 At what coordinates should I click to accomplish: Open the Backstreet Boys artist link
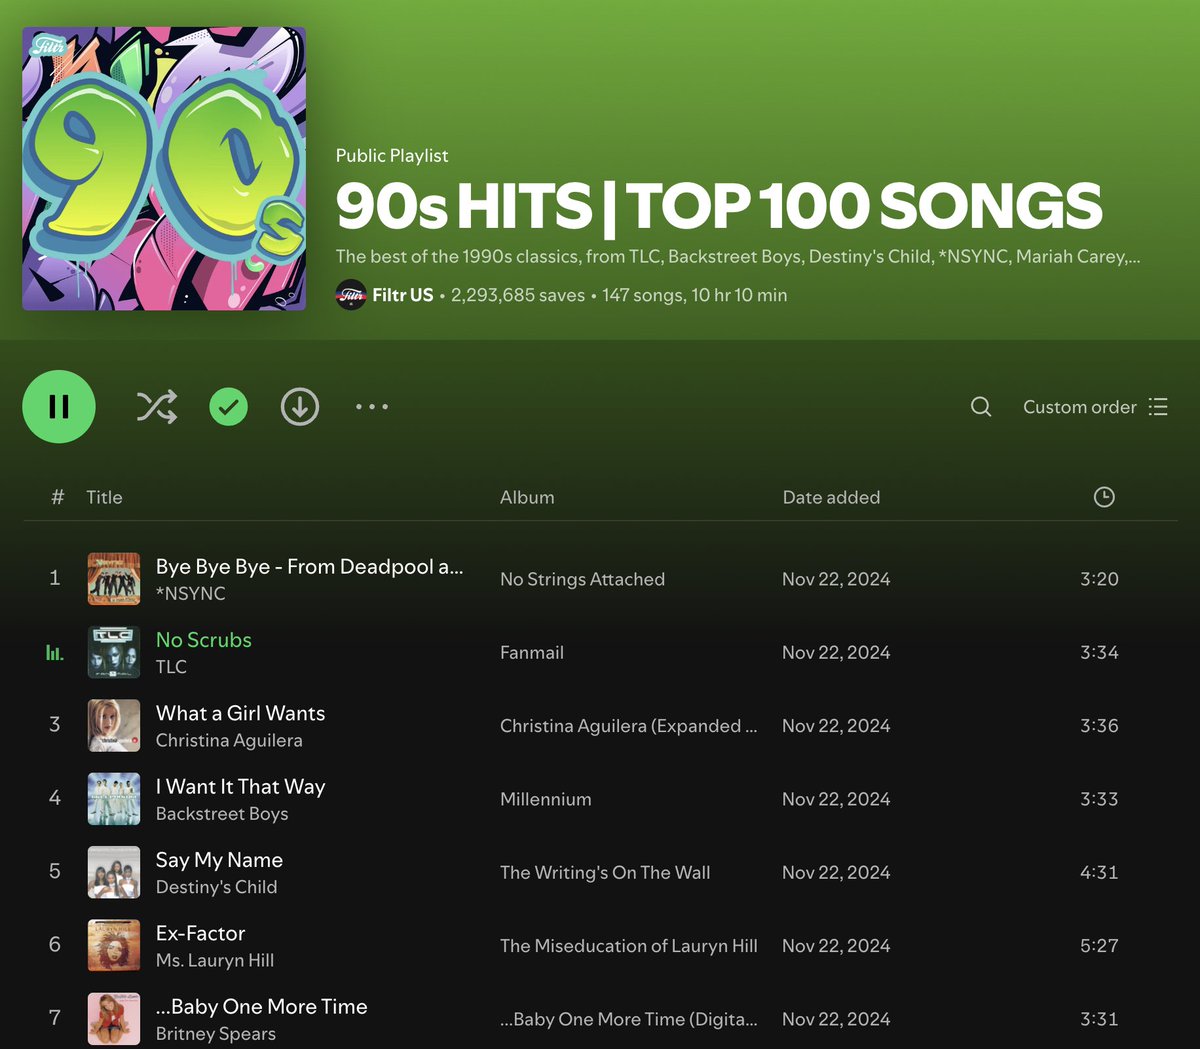(x=222, y=814)
